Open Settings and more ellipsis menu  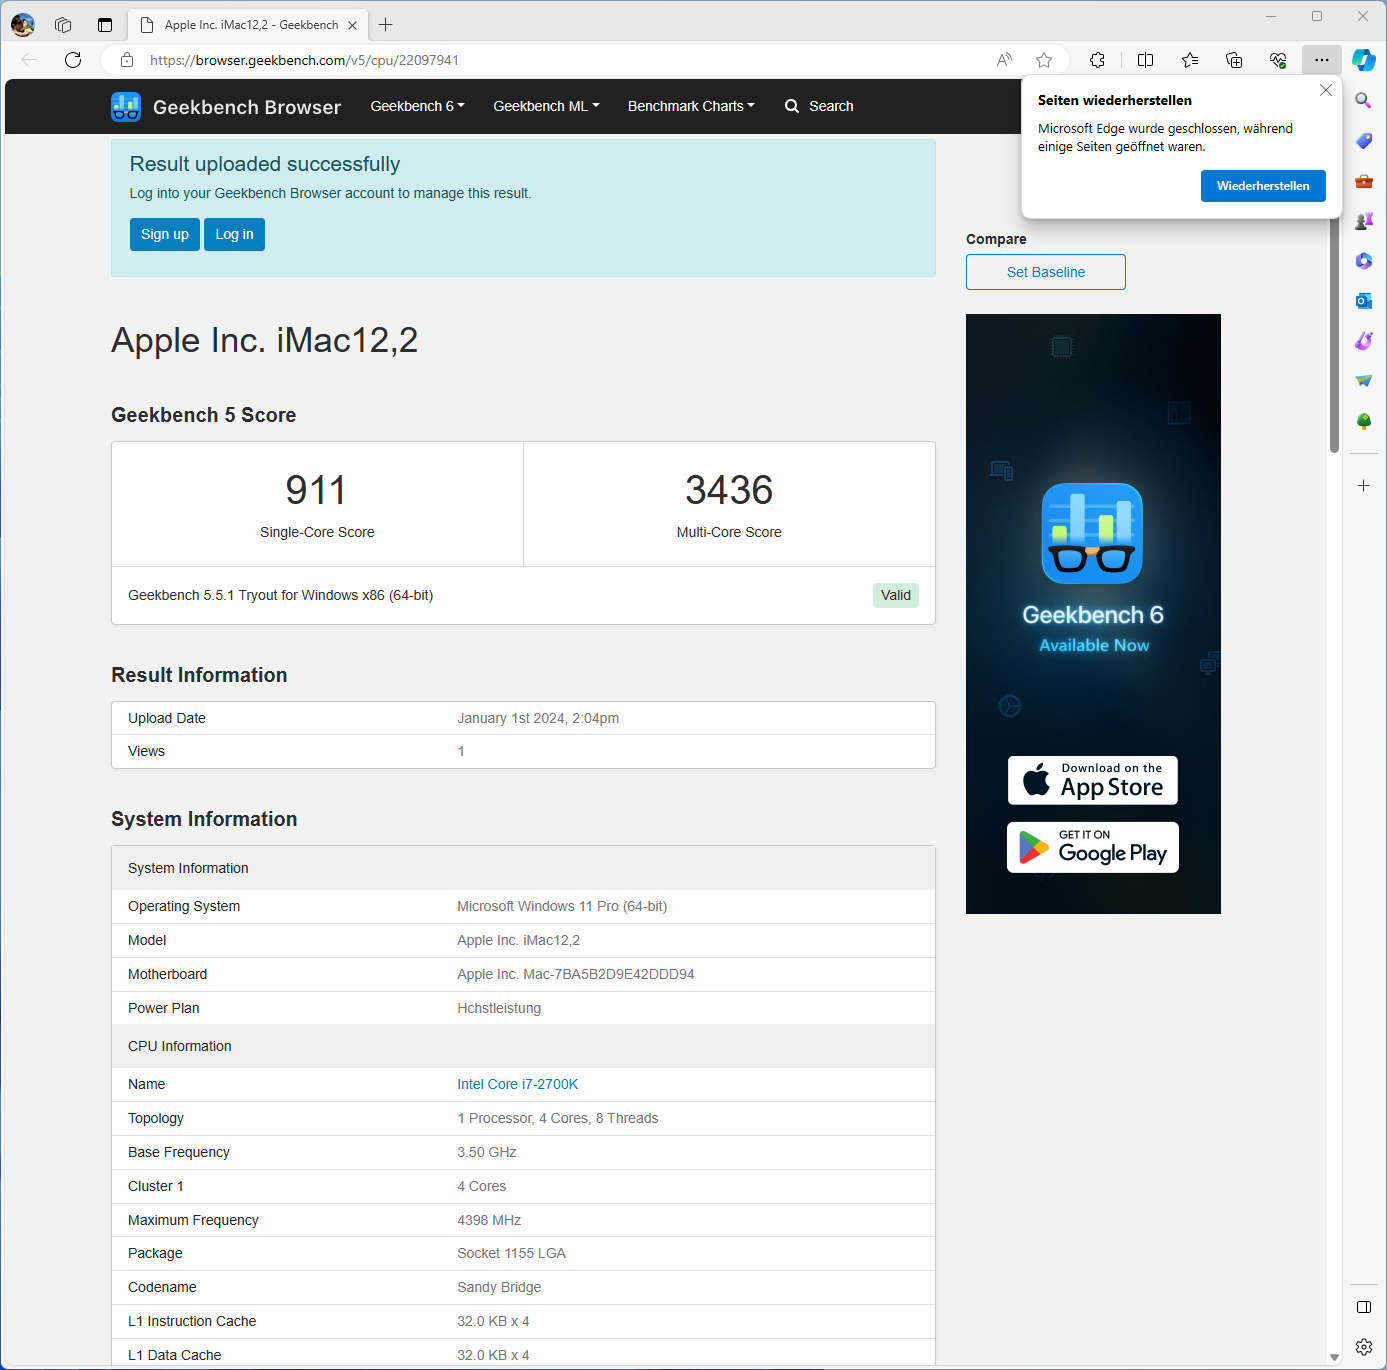point(1322,60)
